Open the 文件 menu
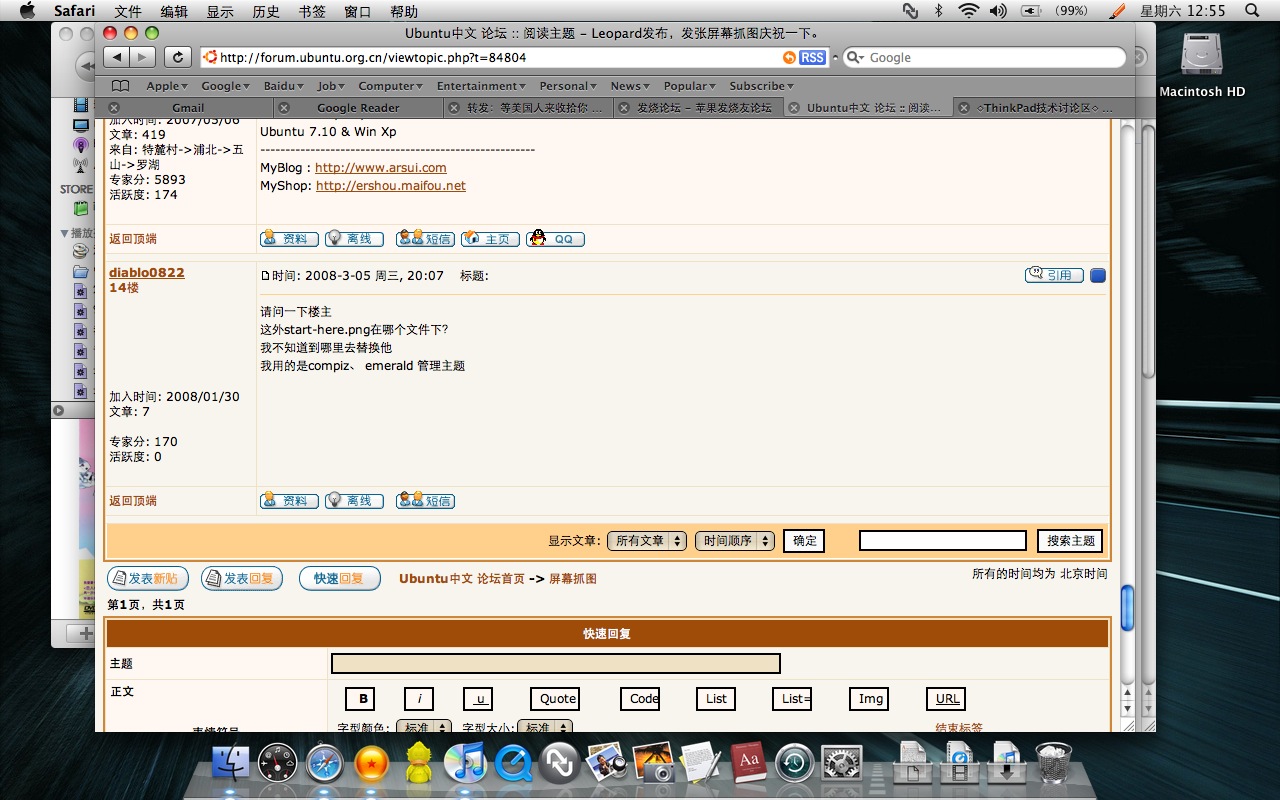 click(128, 10)
